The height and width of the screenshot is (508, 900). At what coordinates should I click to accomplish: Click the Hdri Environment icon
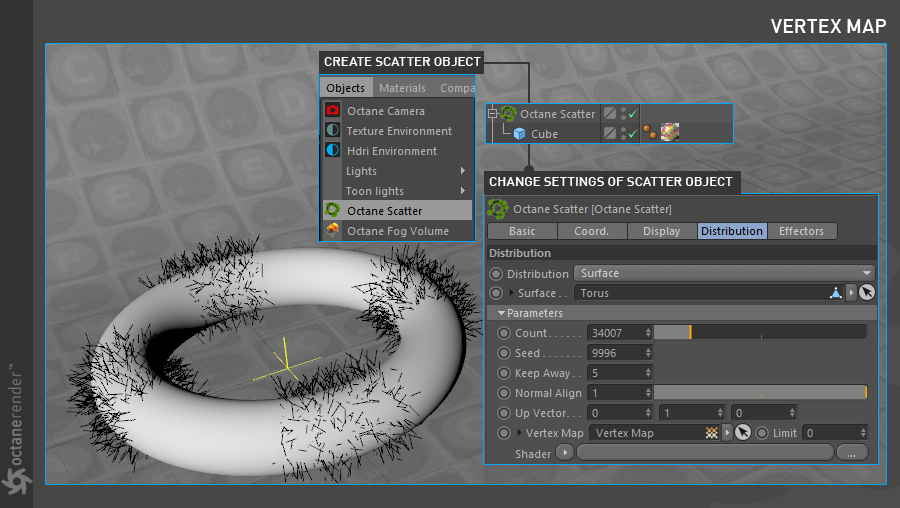click(x=333, y=151)
